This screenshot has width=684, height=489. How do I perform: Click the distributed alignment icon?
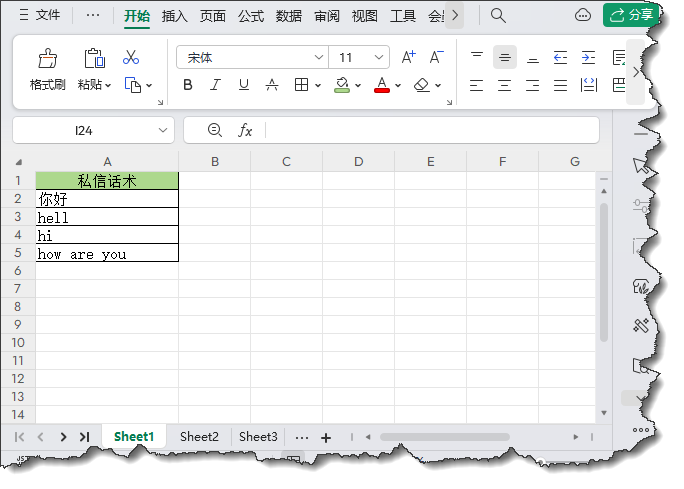coord(589,85)
